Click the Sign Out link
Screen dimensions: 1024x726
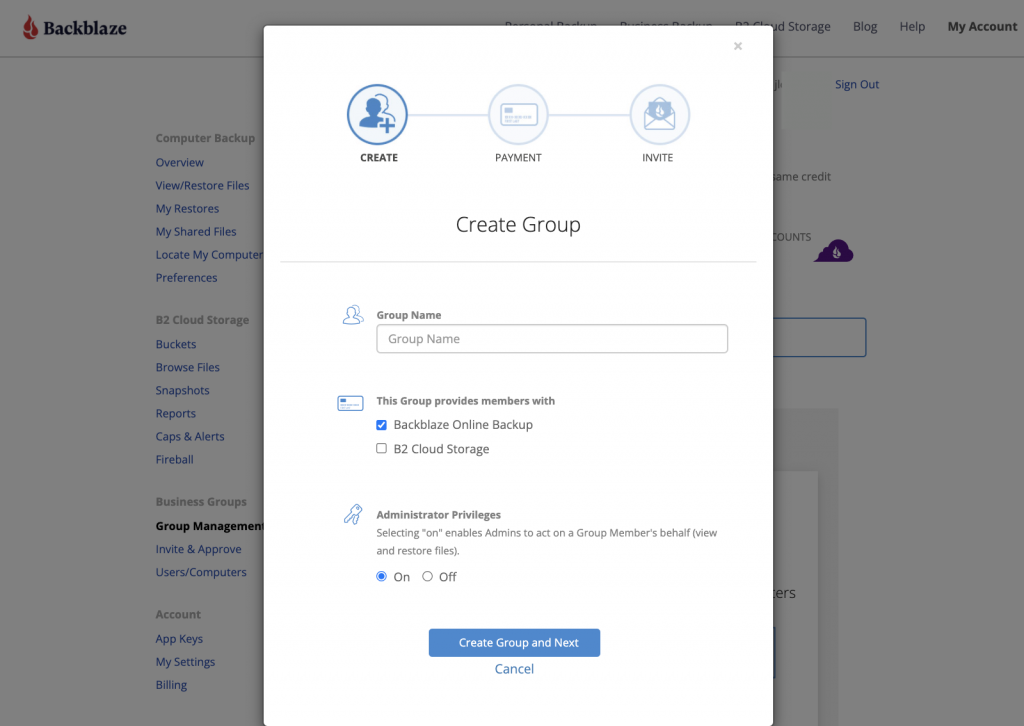[857, 84]
